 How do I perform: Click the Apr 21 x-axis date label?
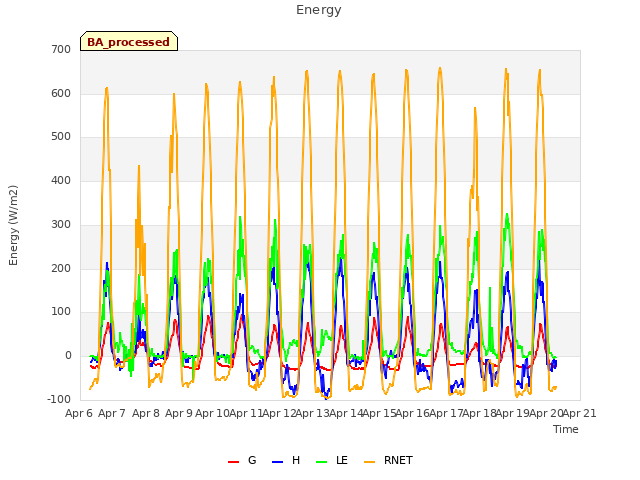click(580, 413)
